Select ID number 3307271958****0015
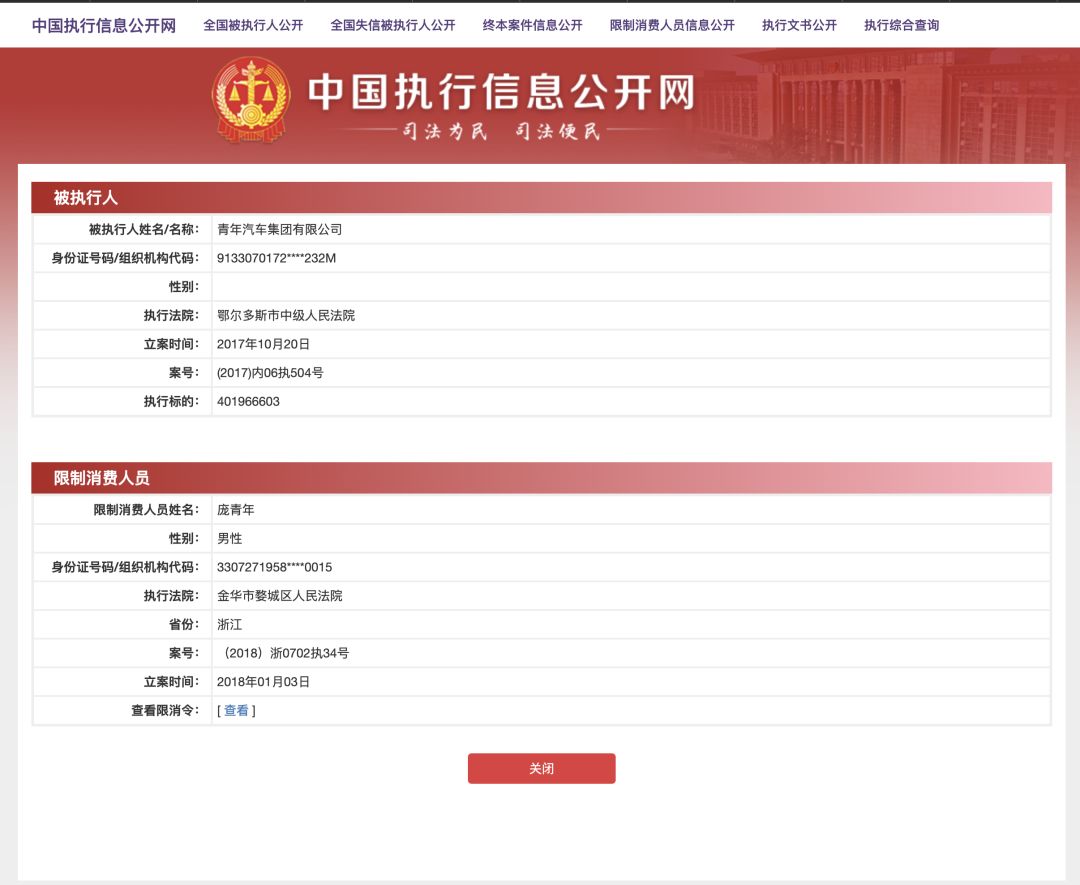 coord(274,568)
